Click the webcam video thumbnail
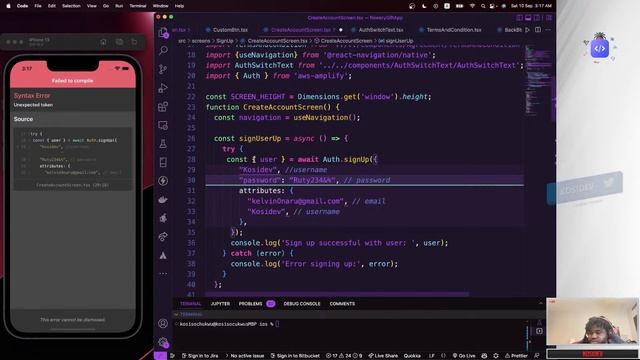Viewport: 640px width, 360px height. [x=592, y=322]
